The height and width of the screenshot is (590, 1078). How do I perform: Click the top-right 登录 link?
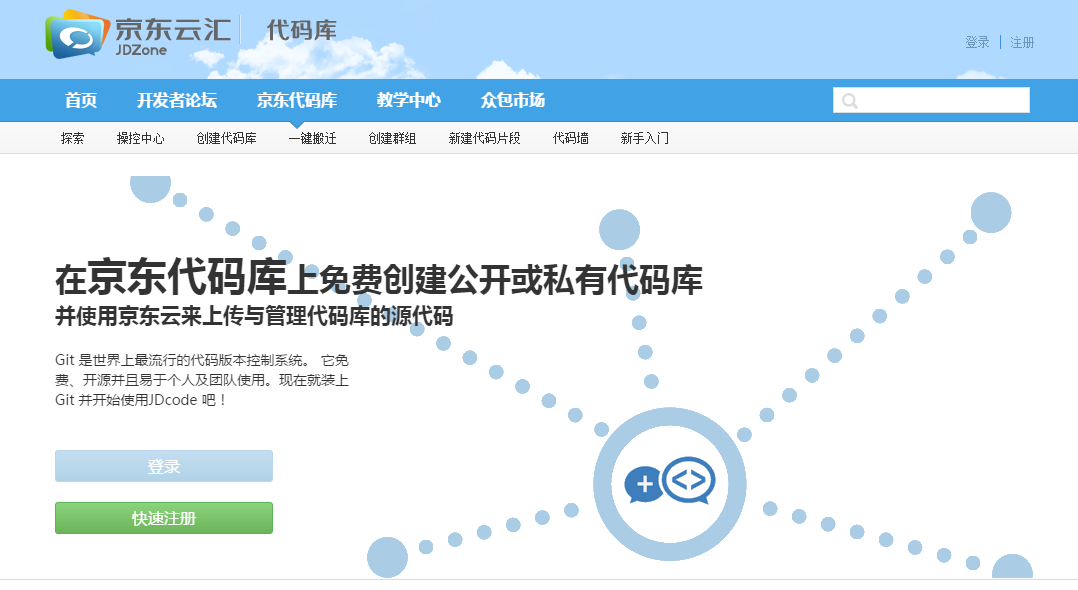tap(976, 42)
